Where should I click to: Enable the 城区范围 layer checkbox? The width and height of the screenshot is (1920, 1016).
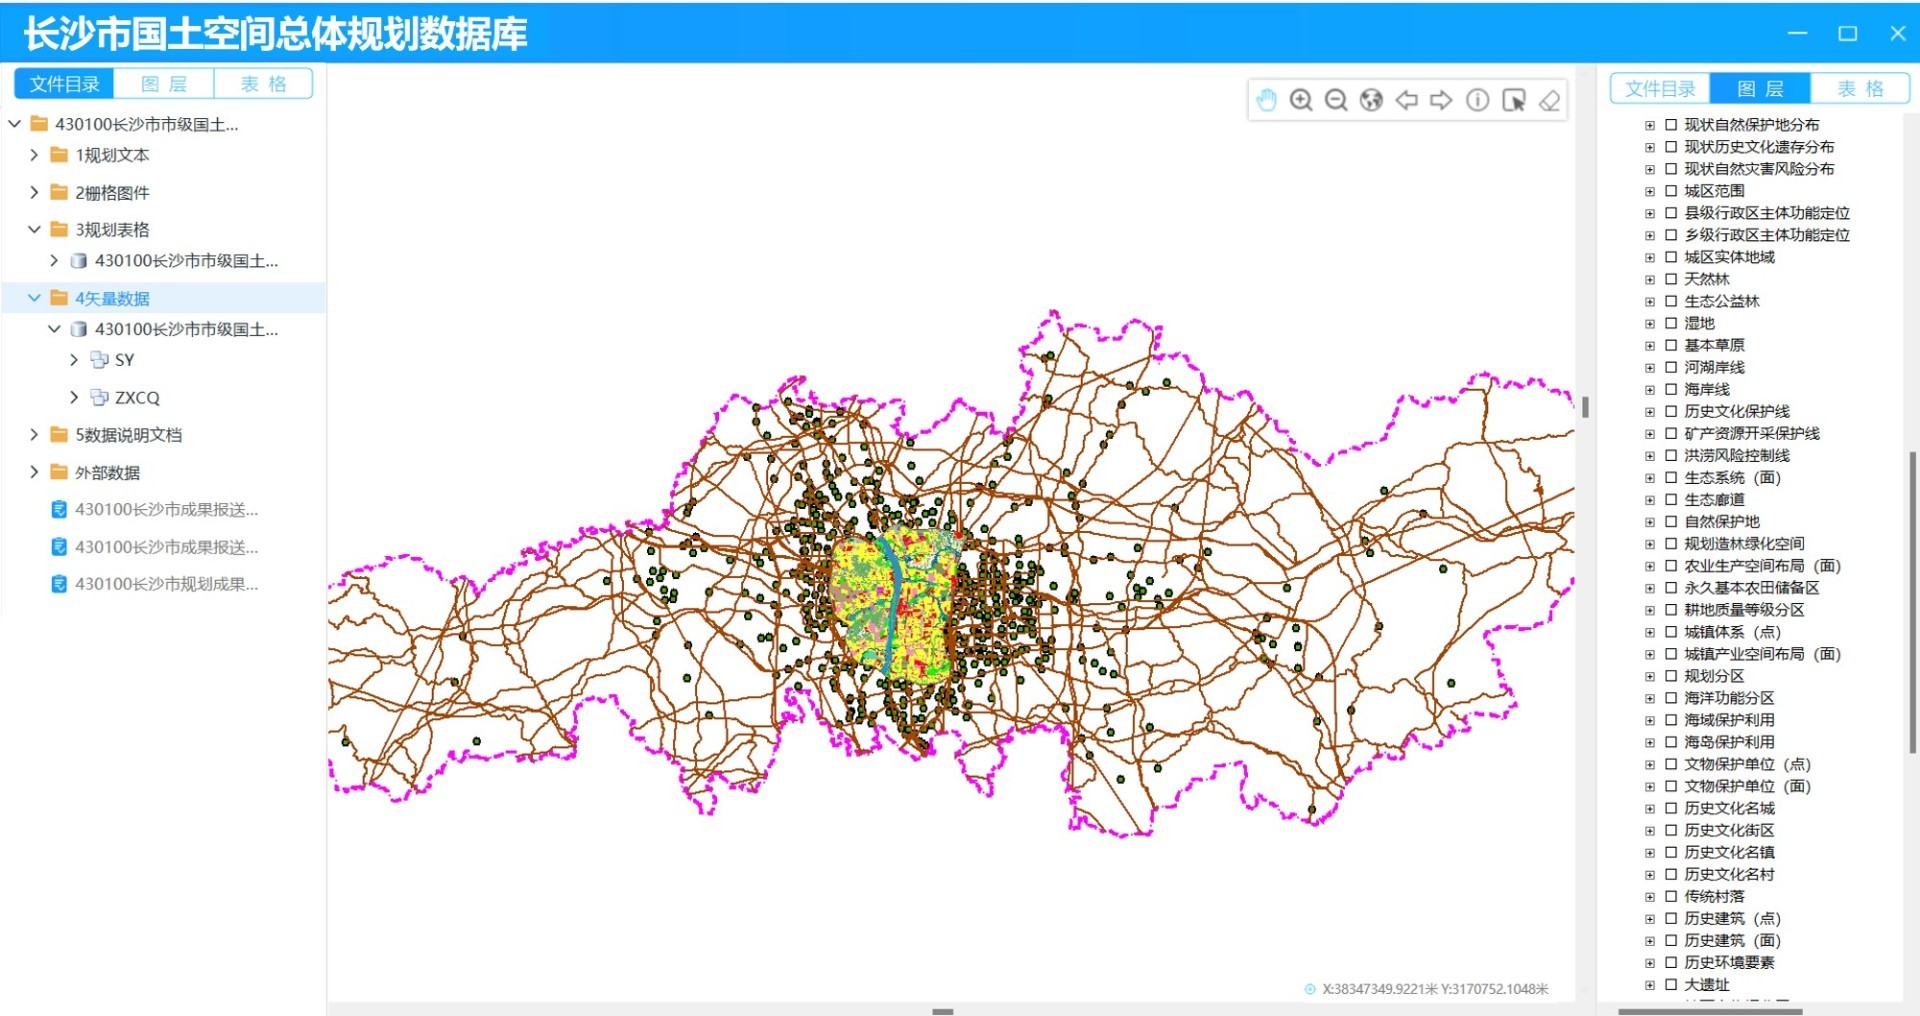click(1670, 191)
